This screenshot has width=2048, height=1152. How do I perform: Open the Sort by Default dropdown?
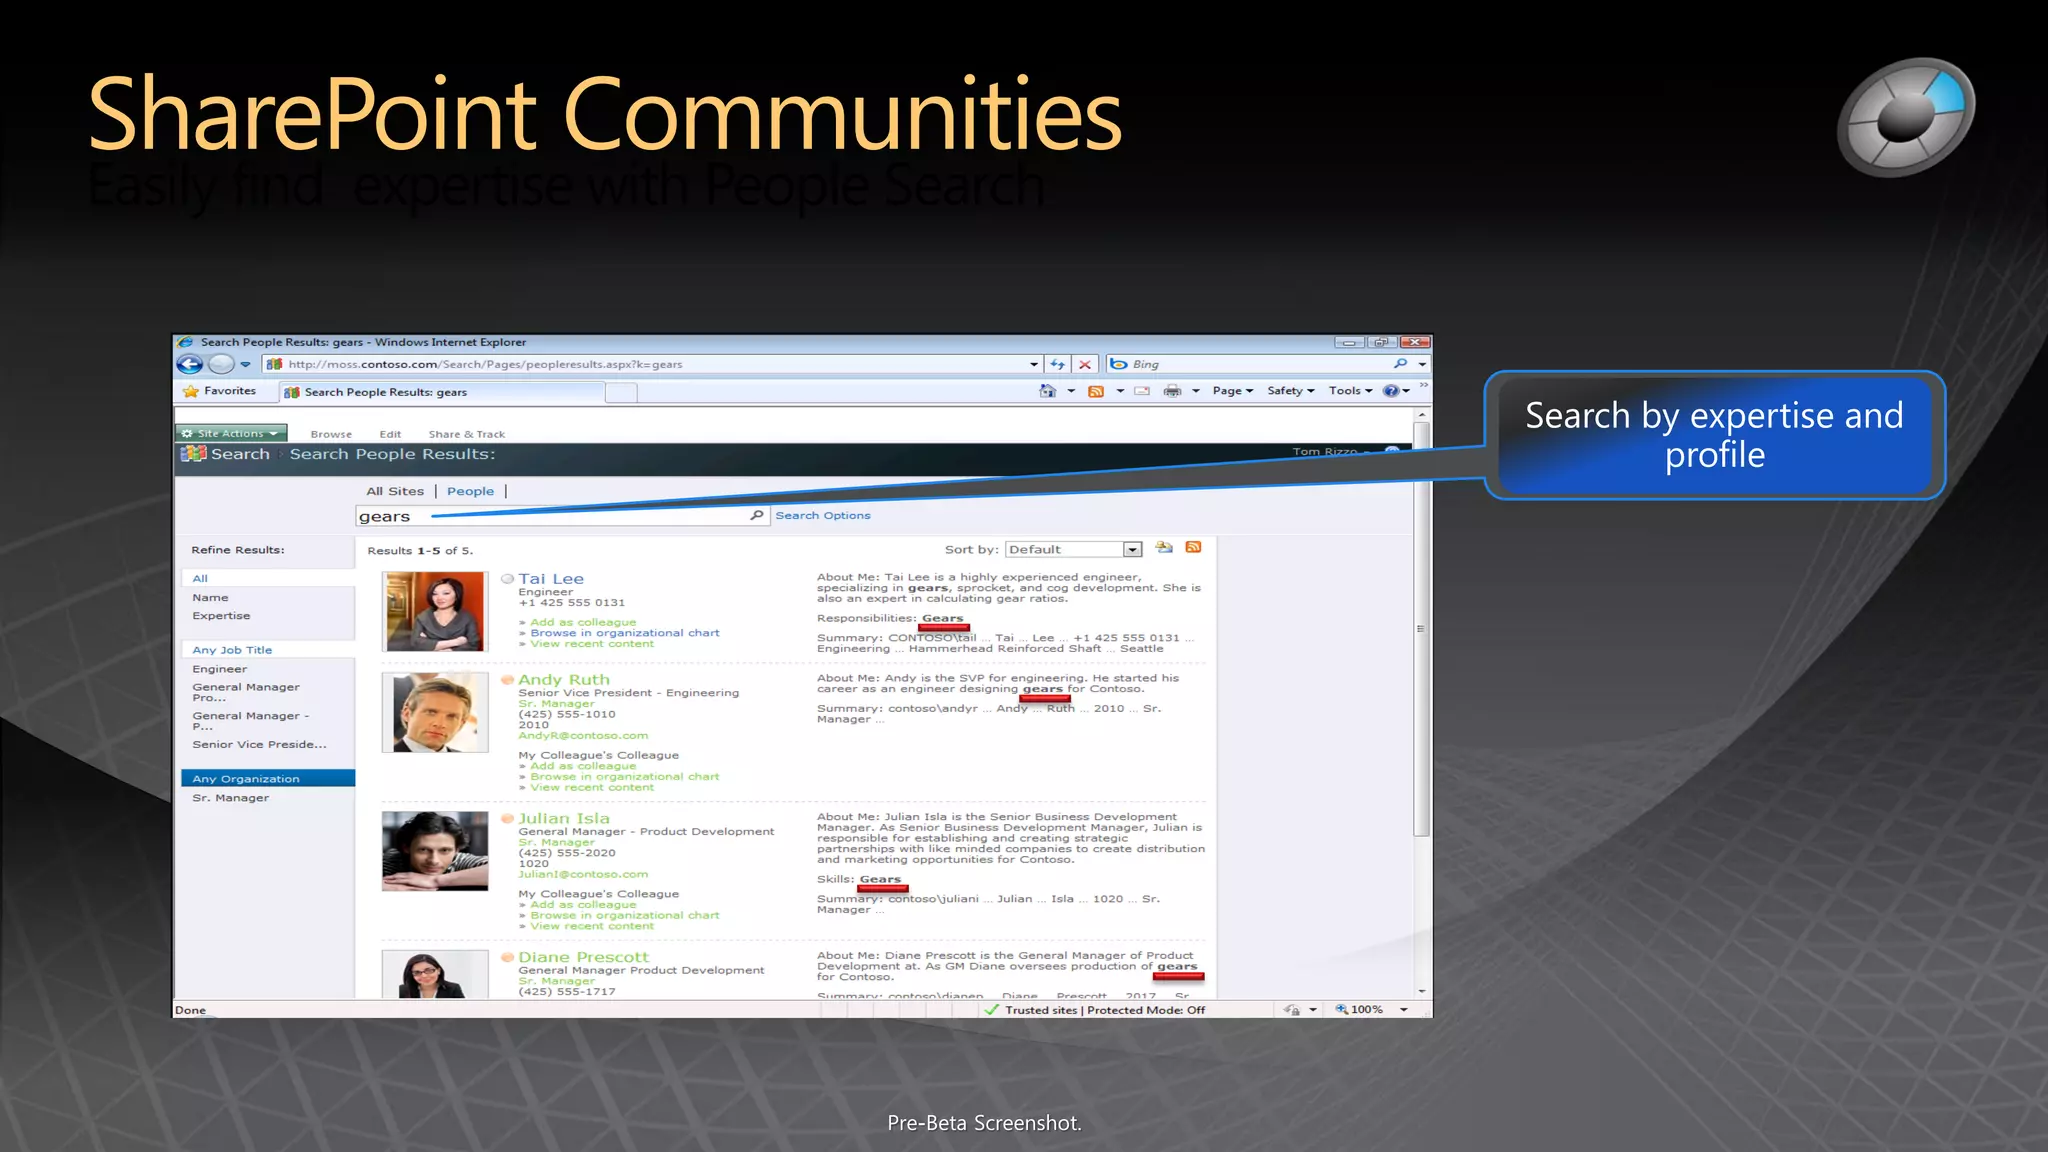[x=1132, y=550]
